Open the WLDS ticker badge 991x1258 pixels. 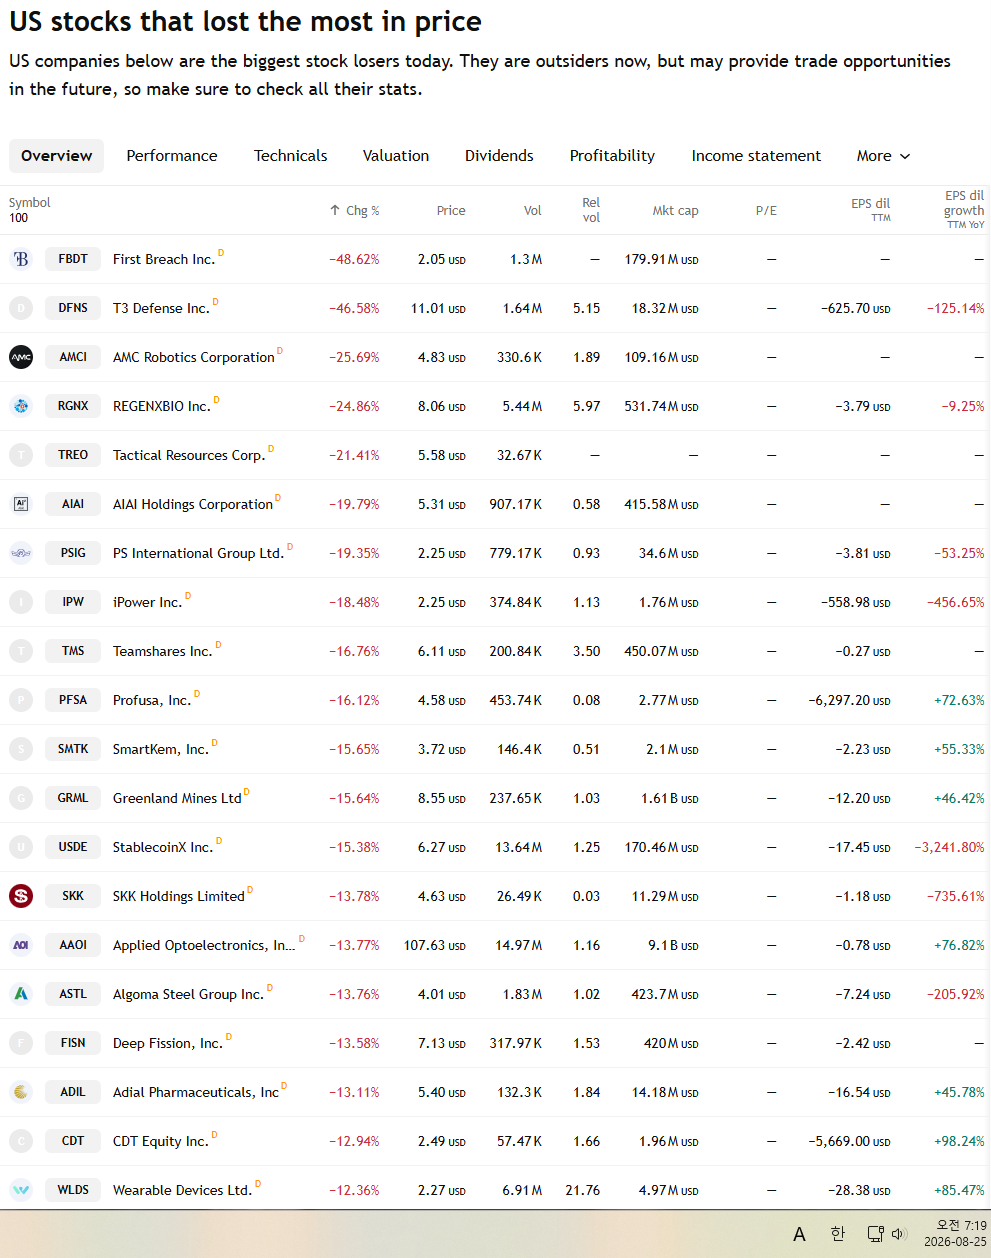pyautogui.click(x=73, y=1190)
